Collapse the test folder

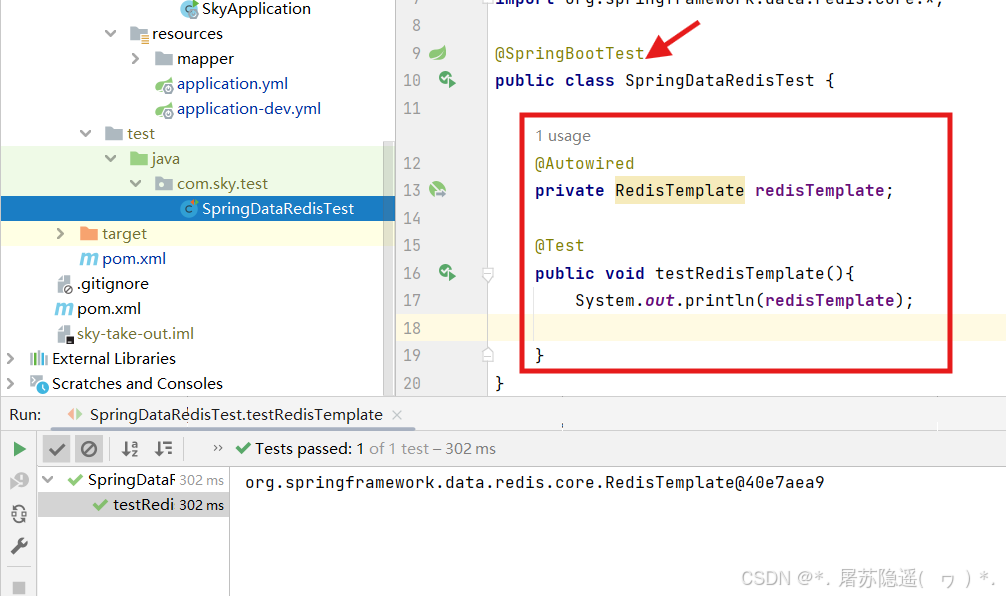point(85,133)
